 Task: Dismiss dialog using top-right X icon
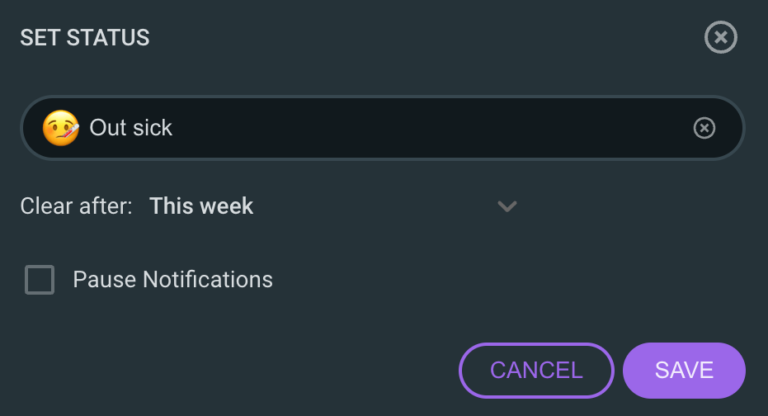pyautogui.click(x=720, y=38)
